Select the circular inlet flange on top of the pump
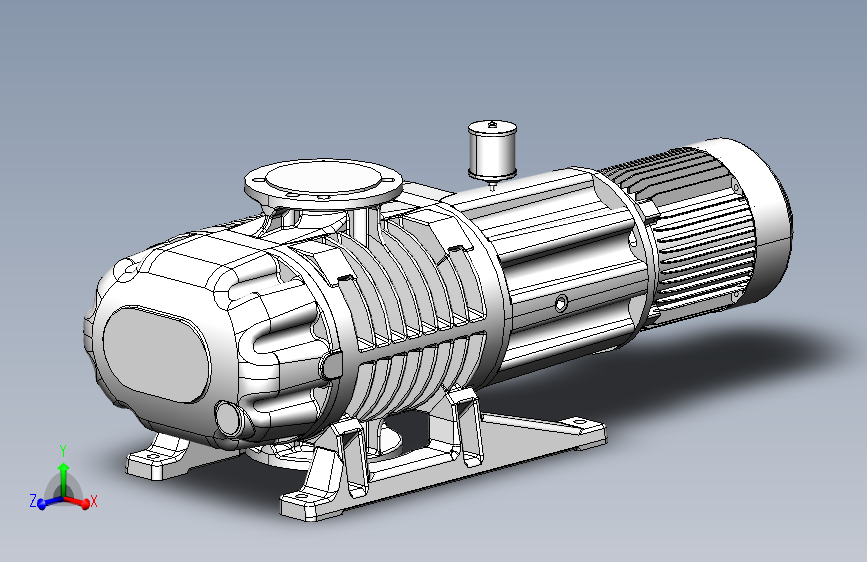The height and width of the screenshot is (562, 867). 323,183
